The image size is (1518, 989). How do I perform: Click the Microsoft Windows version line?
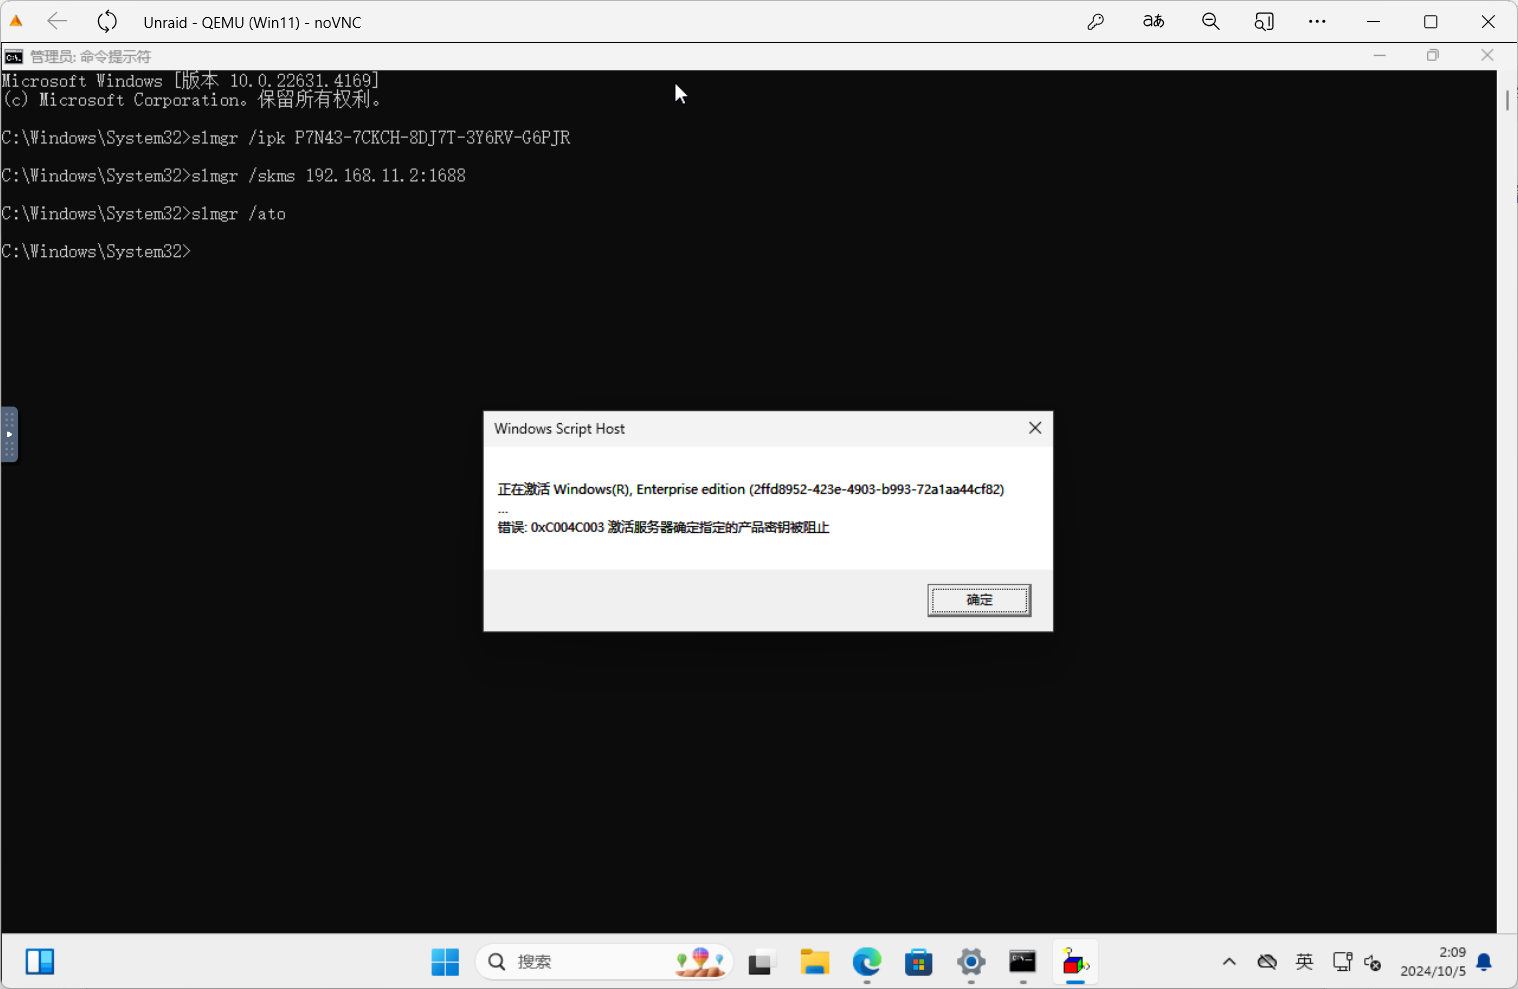[x=191, y=80]
